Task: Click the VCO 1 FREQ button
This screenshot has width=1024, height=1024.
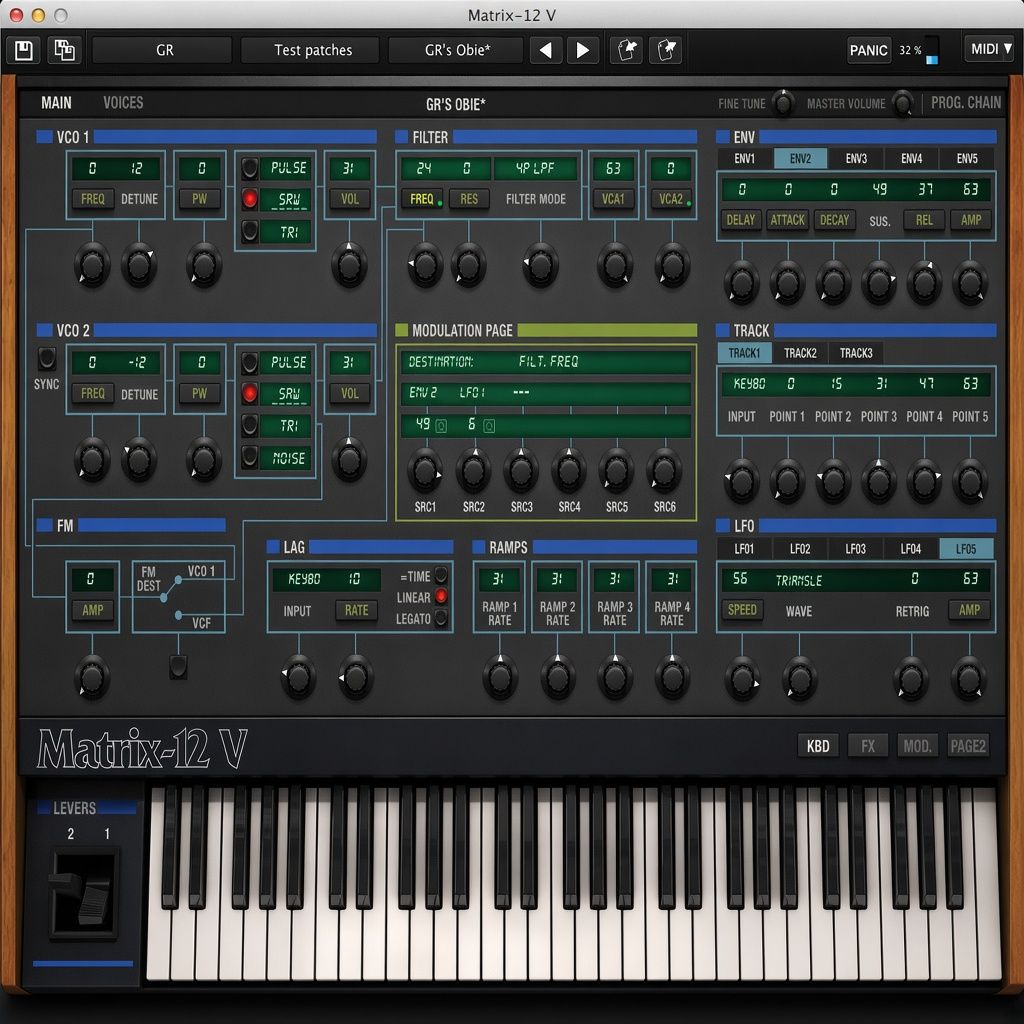Action: click(x=92, y=199)
